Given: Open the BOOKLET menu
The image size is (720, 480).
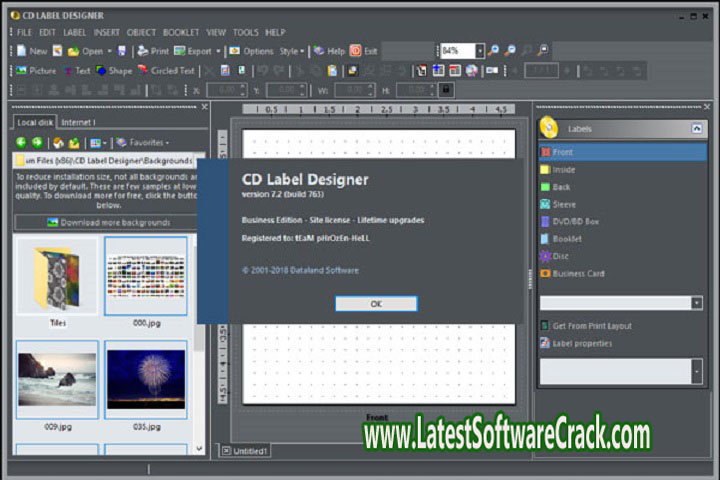Looking at the screenshot, I should click(181, 32).
